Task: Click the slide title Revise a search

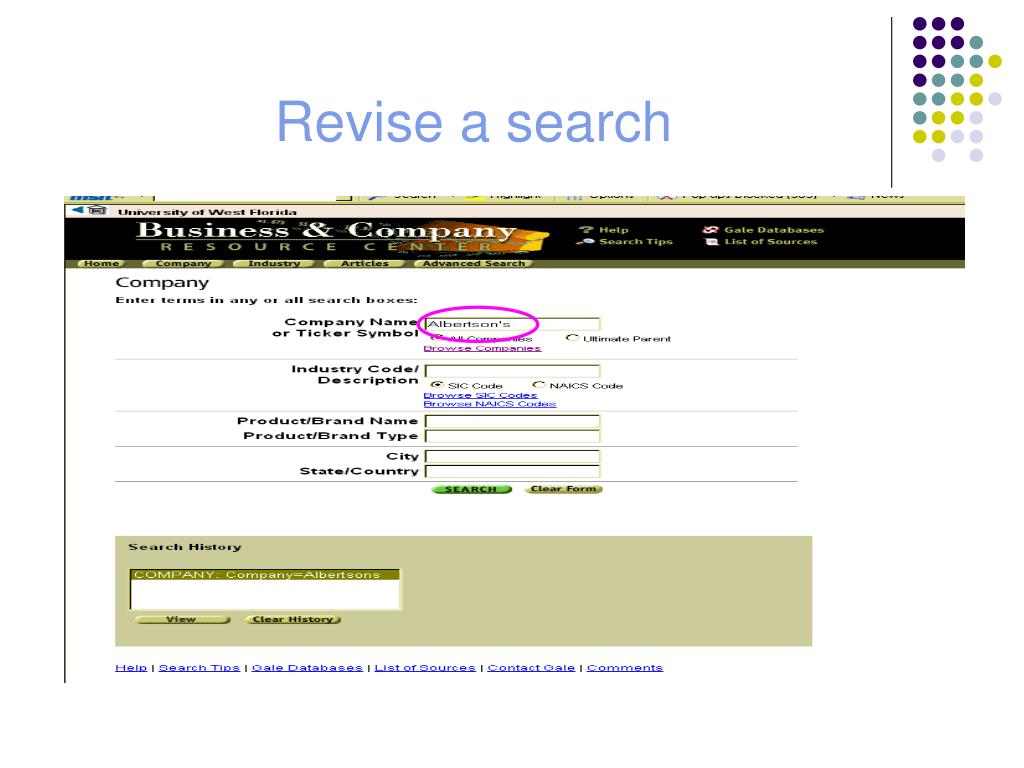Action: 473,121
